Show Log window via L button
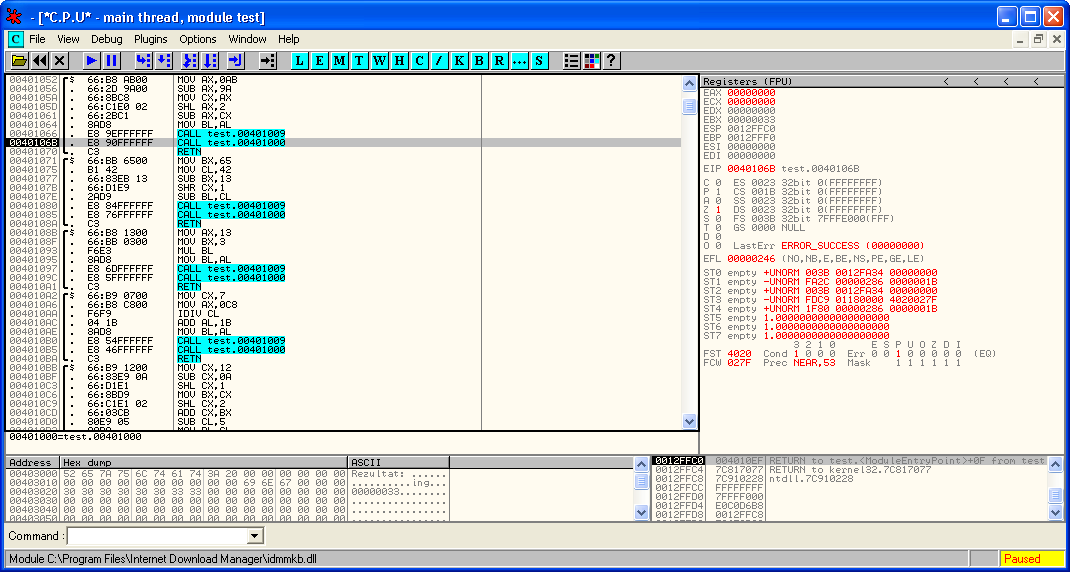The image size is (1070, 572). tap(300, 61)
